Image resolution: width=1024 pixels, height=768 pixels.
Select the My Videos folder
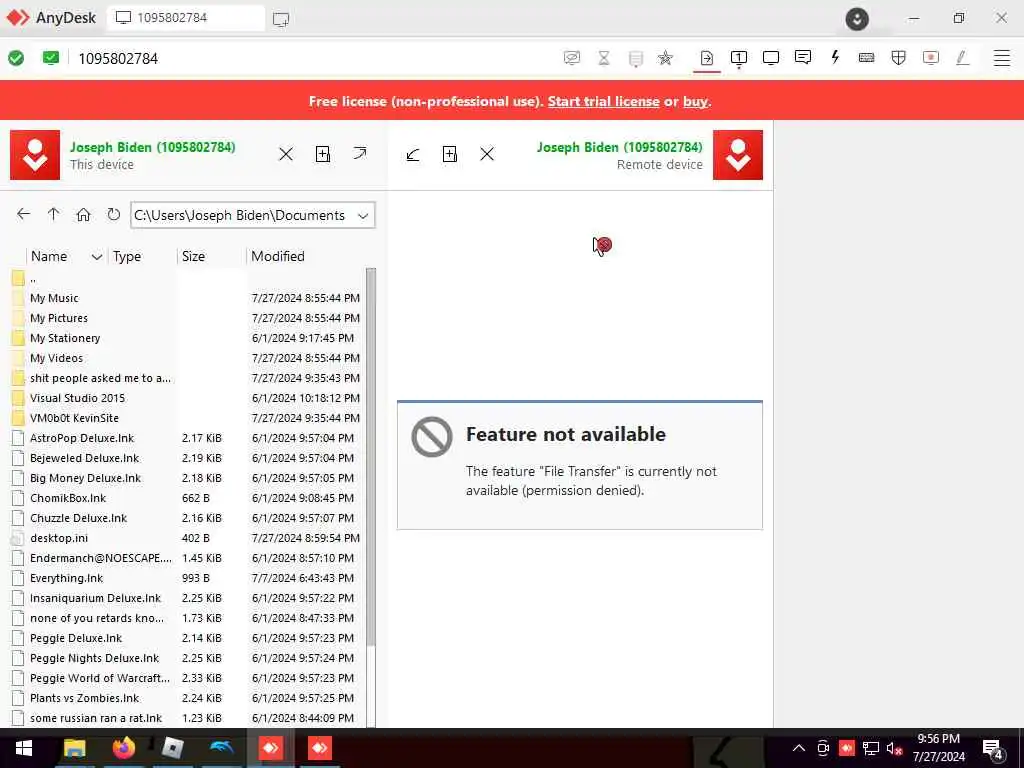tap(187, 358)
